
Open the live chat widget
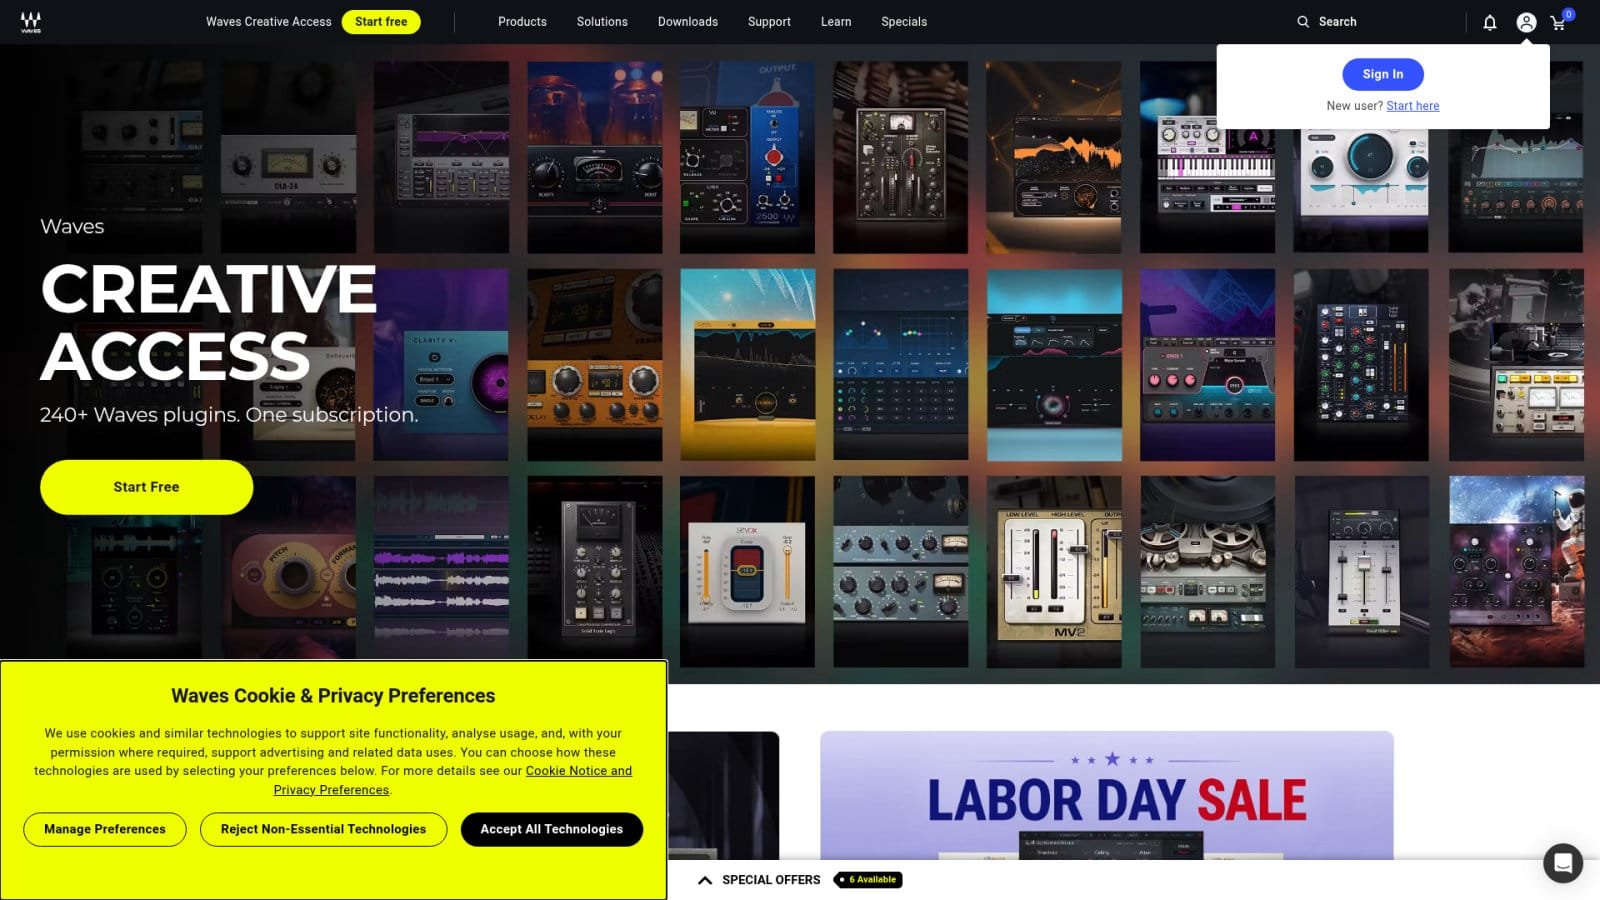1563,862
